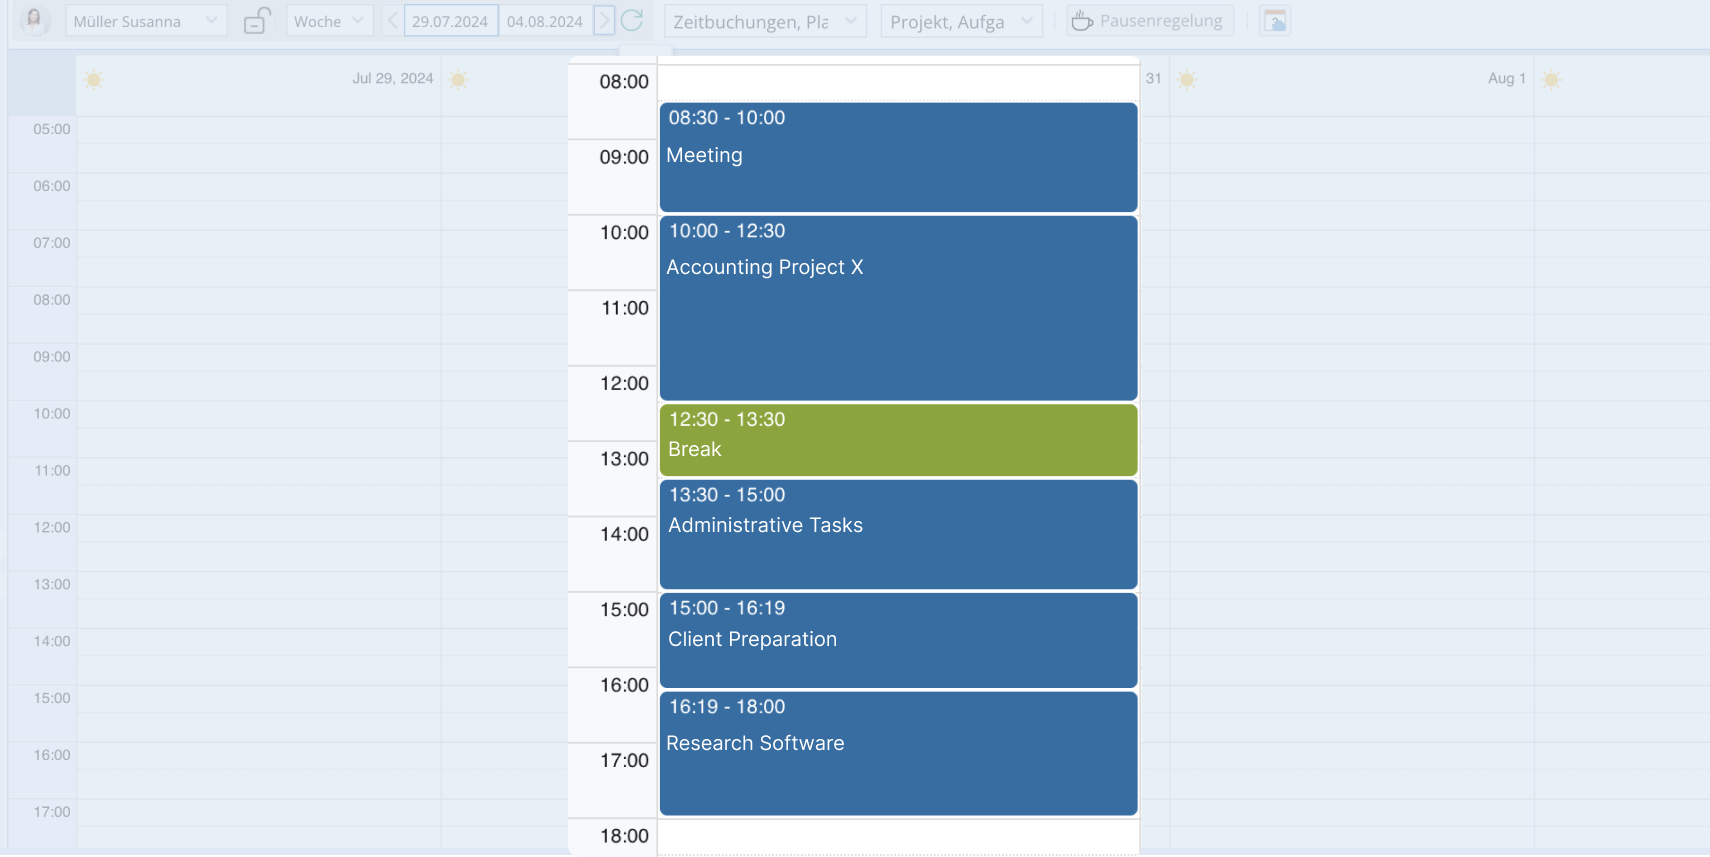
Task: Go to next week arrow
Action: 604,21
